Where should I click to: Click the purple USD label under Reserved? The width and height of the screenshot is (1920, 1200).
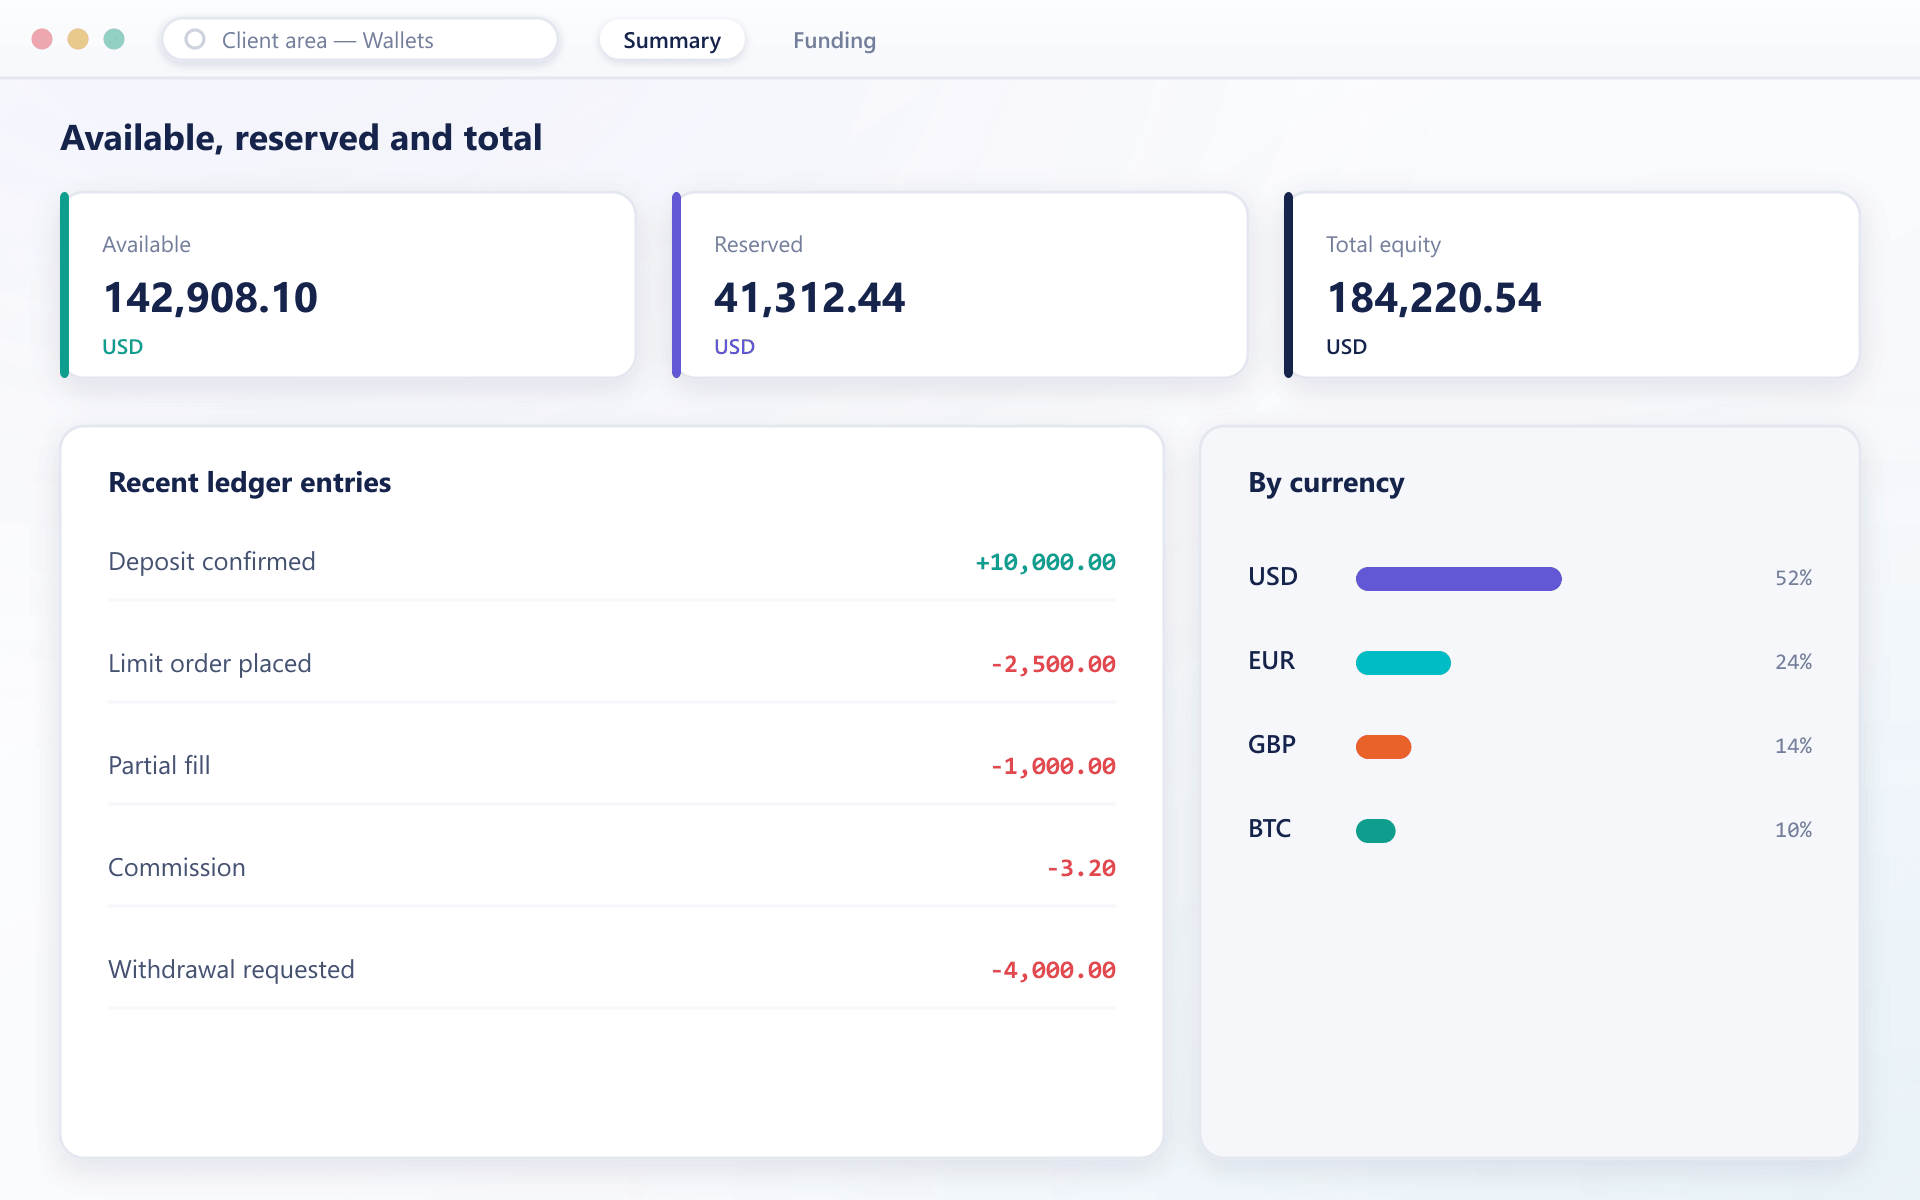pos(734,347)
